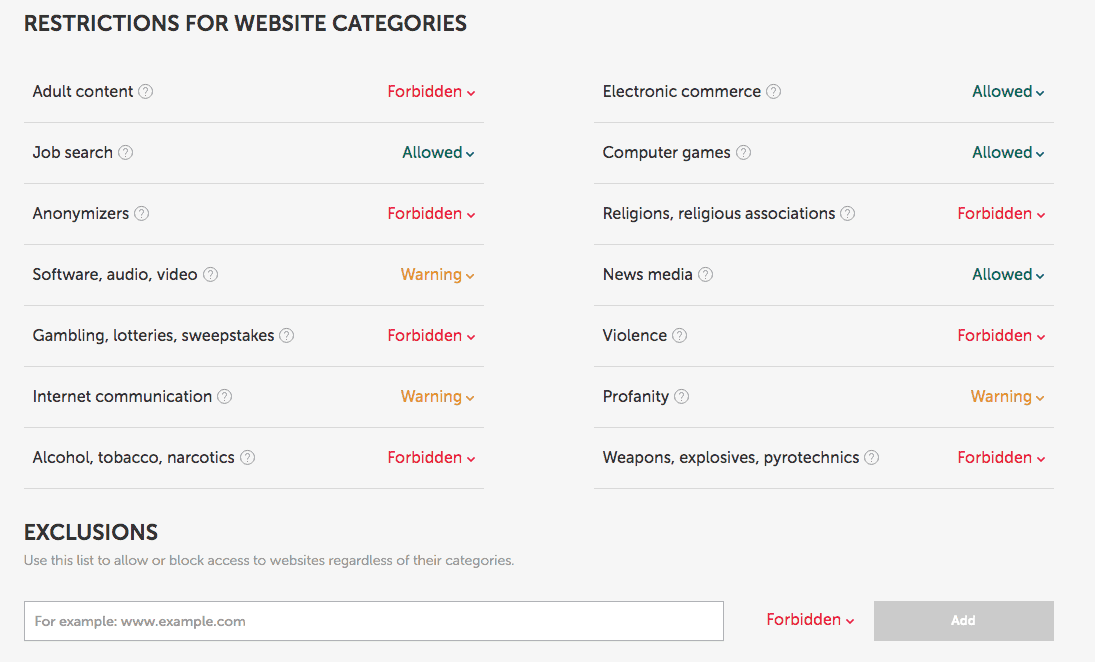
Task: Open help for Internet communication
Action: [x=225, y=397]
